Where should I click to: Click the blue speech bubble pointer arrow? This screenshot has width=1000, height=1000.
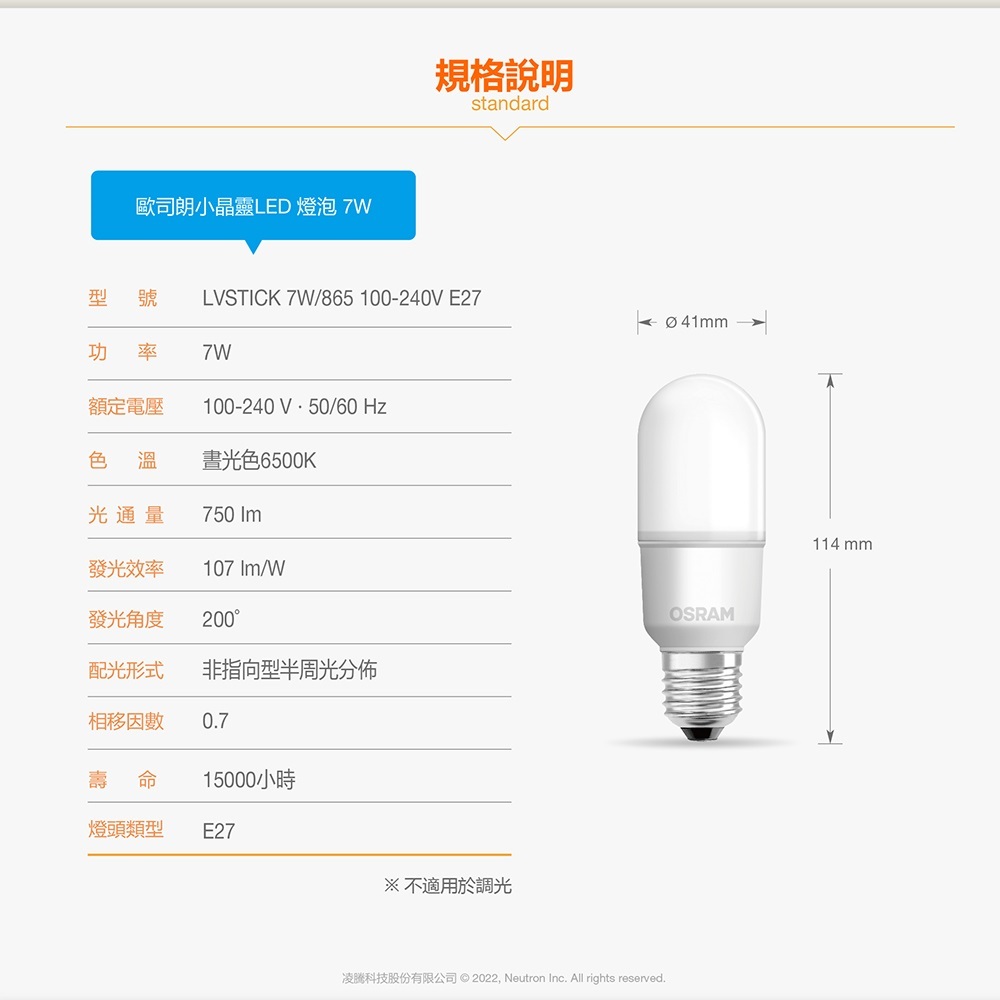point(253,247)
